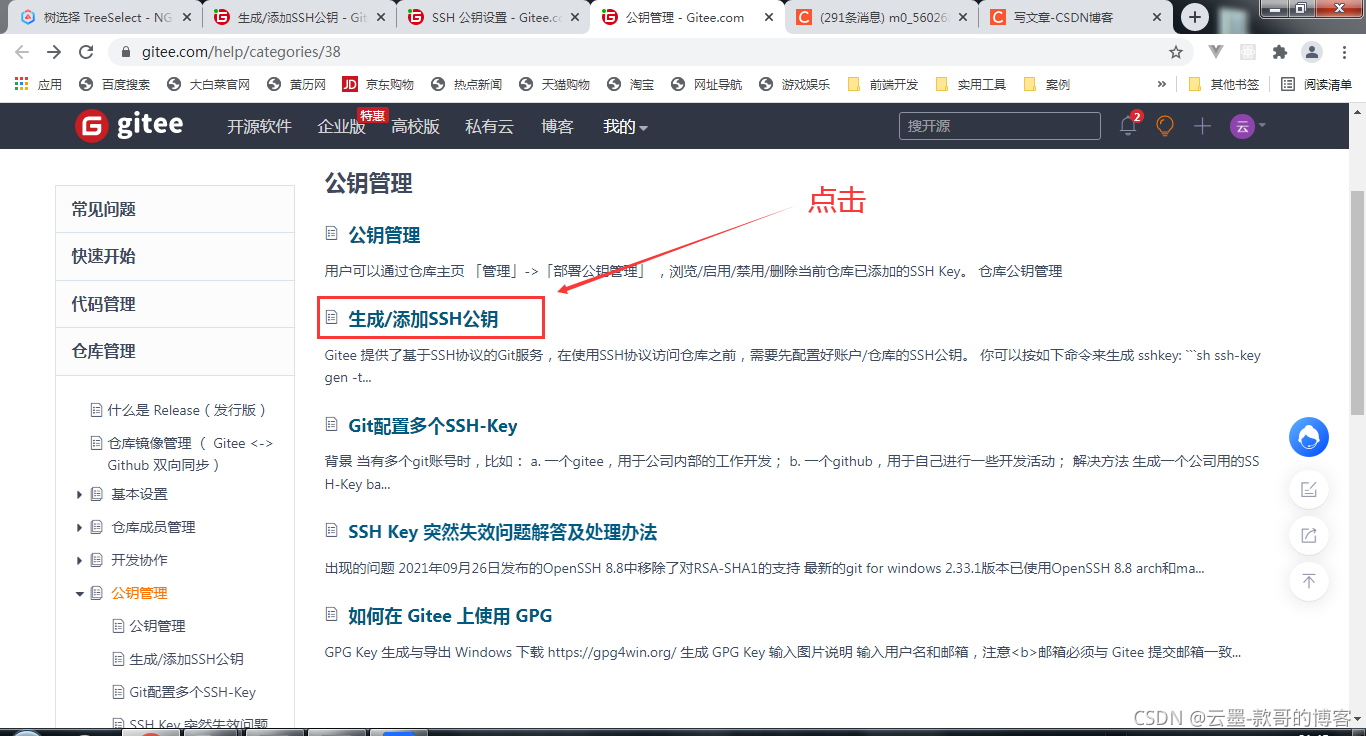Select 仓库成员管理 in the sidebar tree
The width and height of the screenshot is (1366, 736).
click(x=153, y=527)
